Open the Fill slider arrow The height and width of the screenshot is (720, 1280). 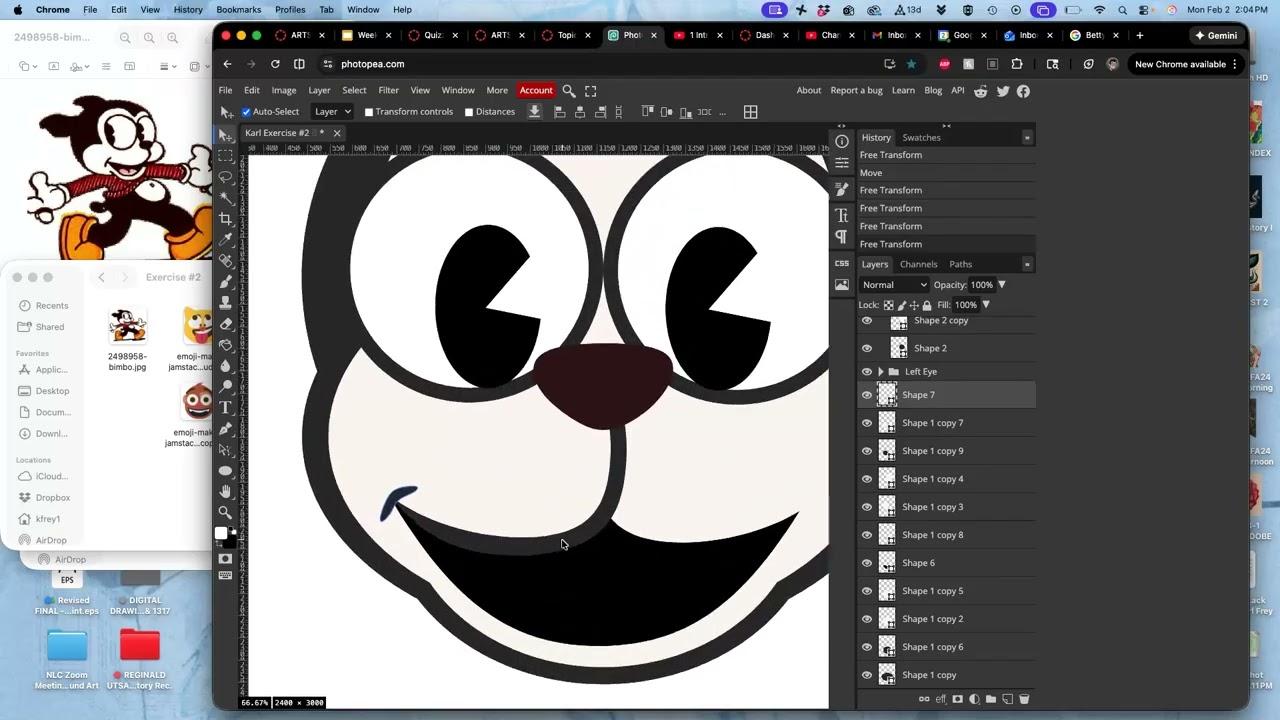click(x=985, y=305)
